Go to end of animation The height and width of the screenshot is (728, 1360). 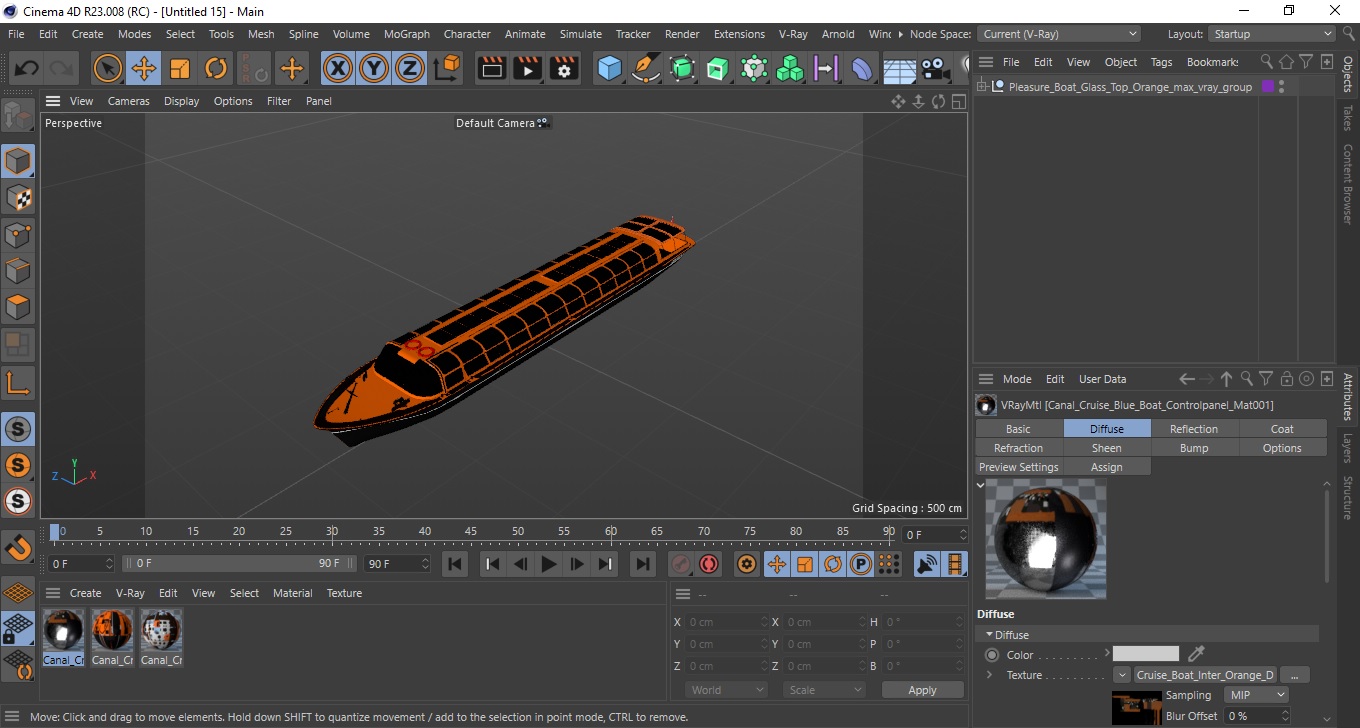point(644,564)
